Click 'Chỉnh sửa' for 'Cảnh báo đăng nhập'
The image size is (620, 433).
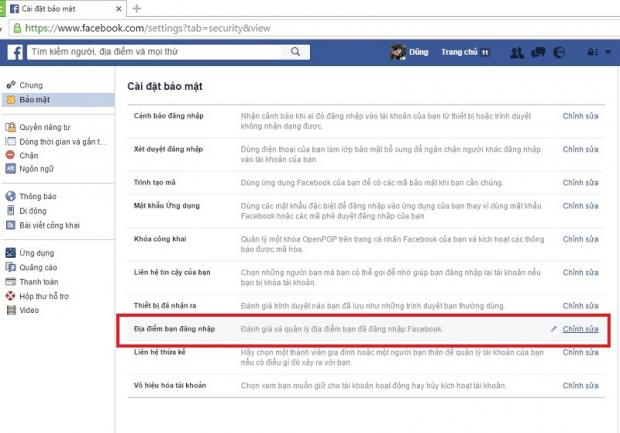(580, 117)
